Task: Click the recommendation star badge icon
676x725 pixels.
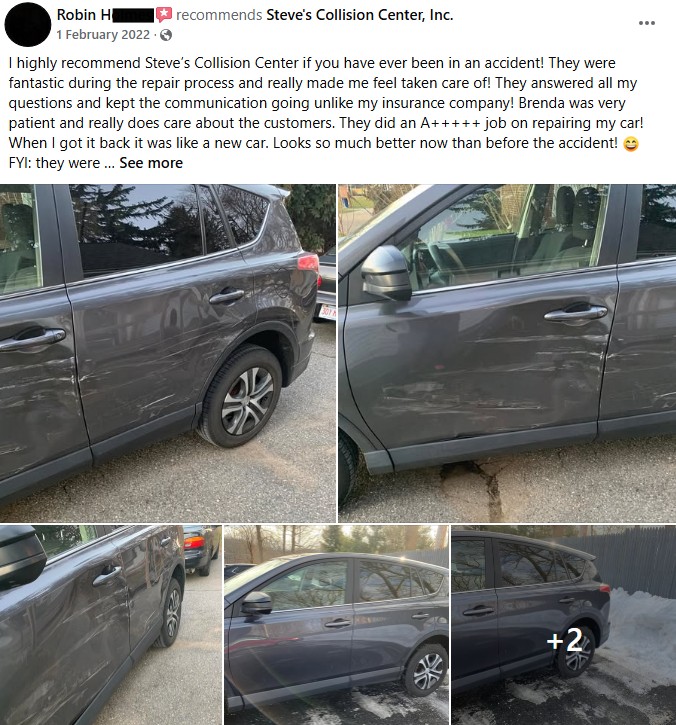Action: [x=164, y=15]
